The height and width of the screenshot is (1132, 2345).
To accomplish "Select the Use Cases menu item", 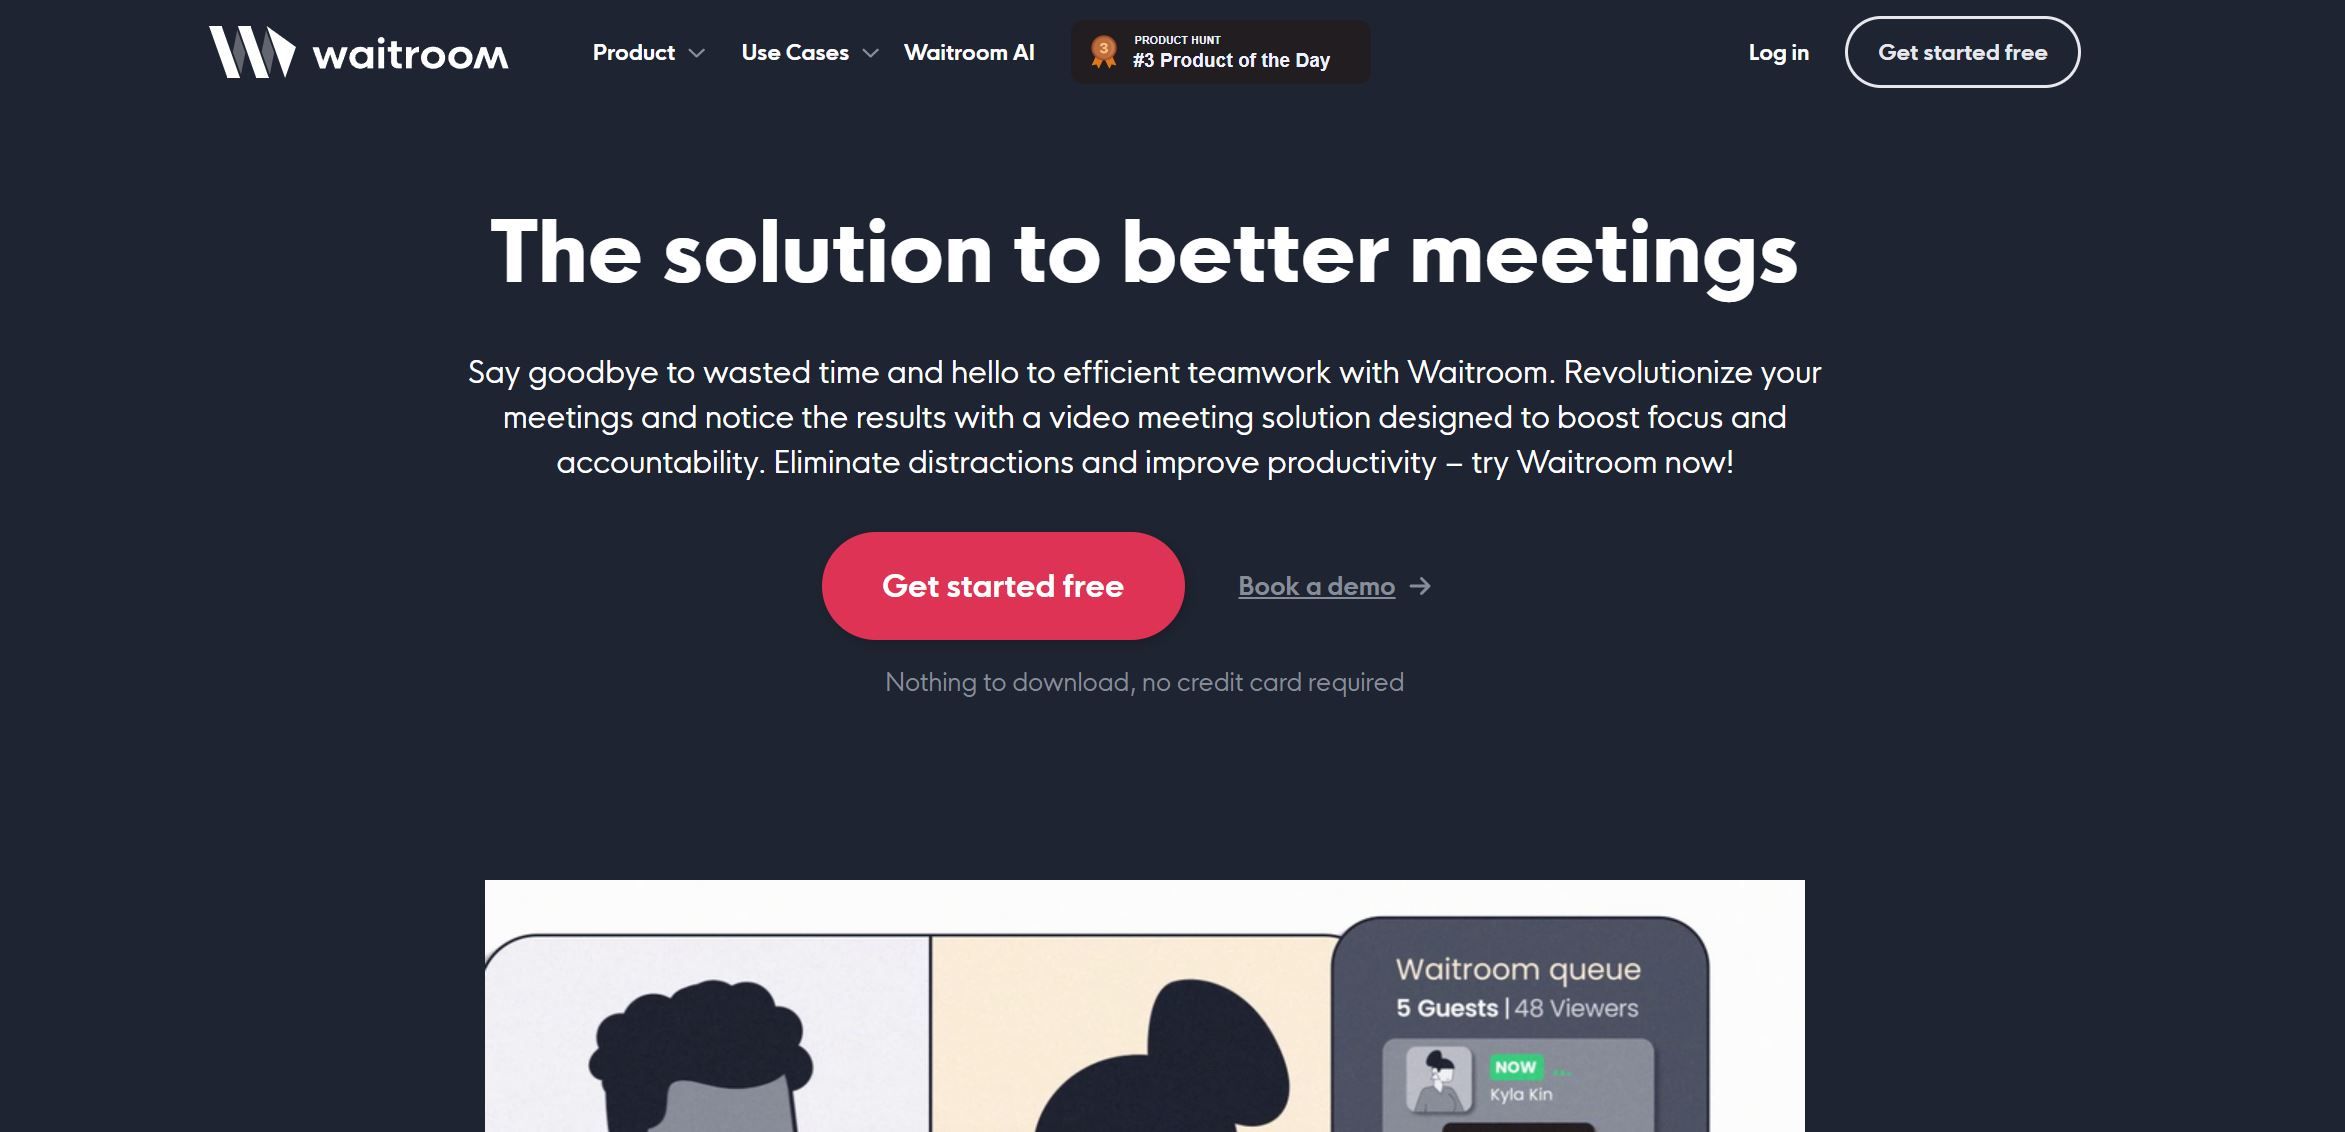I will point(809,51).
